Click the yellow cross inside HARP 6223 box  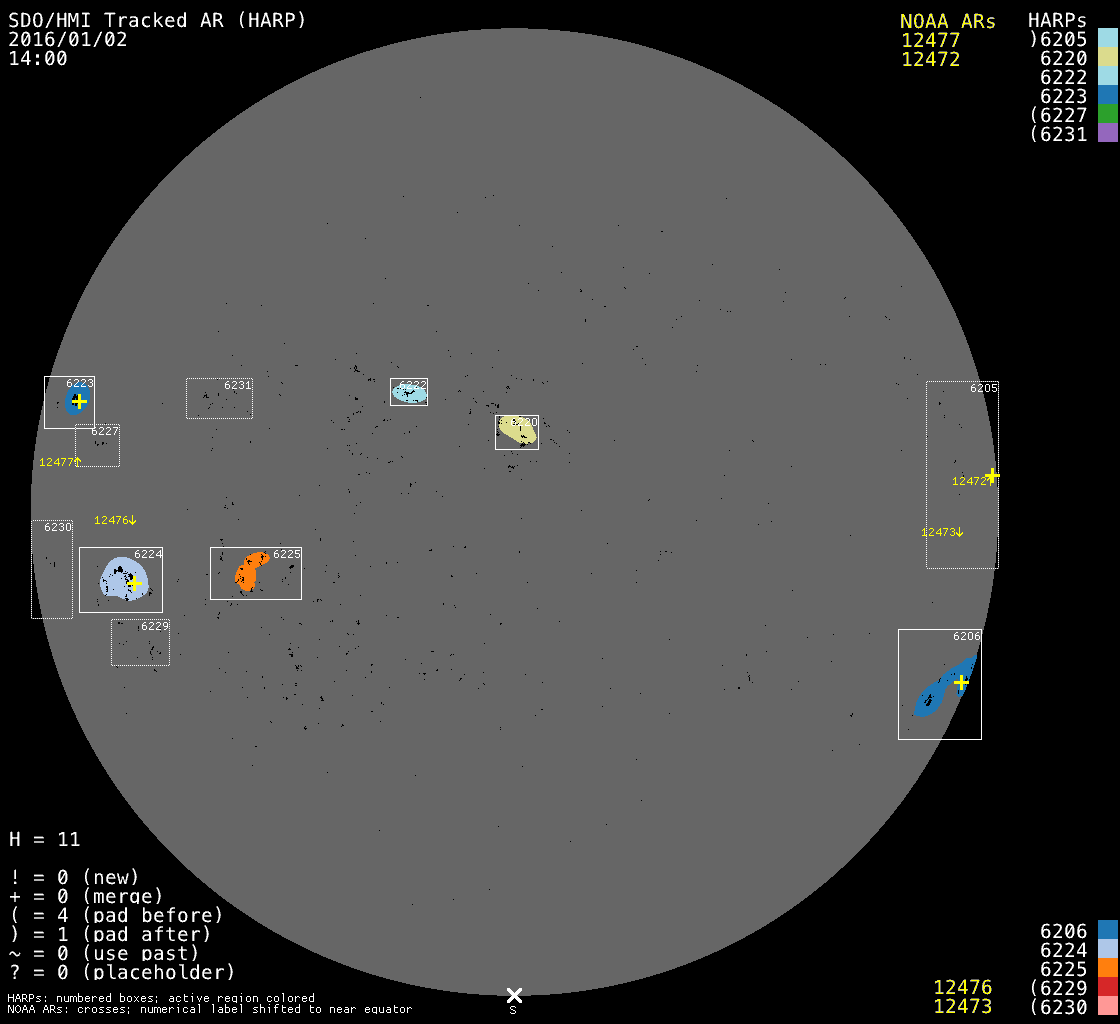point(79,401)
